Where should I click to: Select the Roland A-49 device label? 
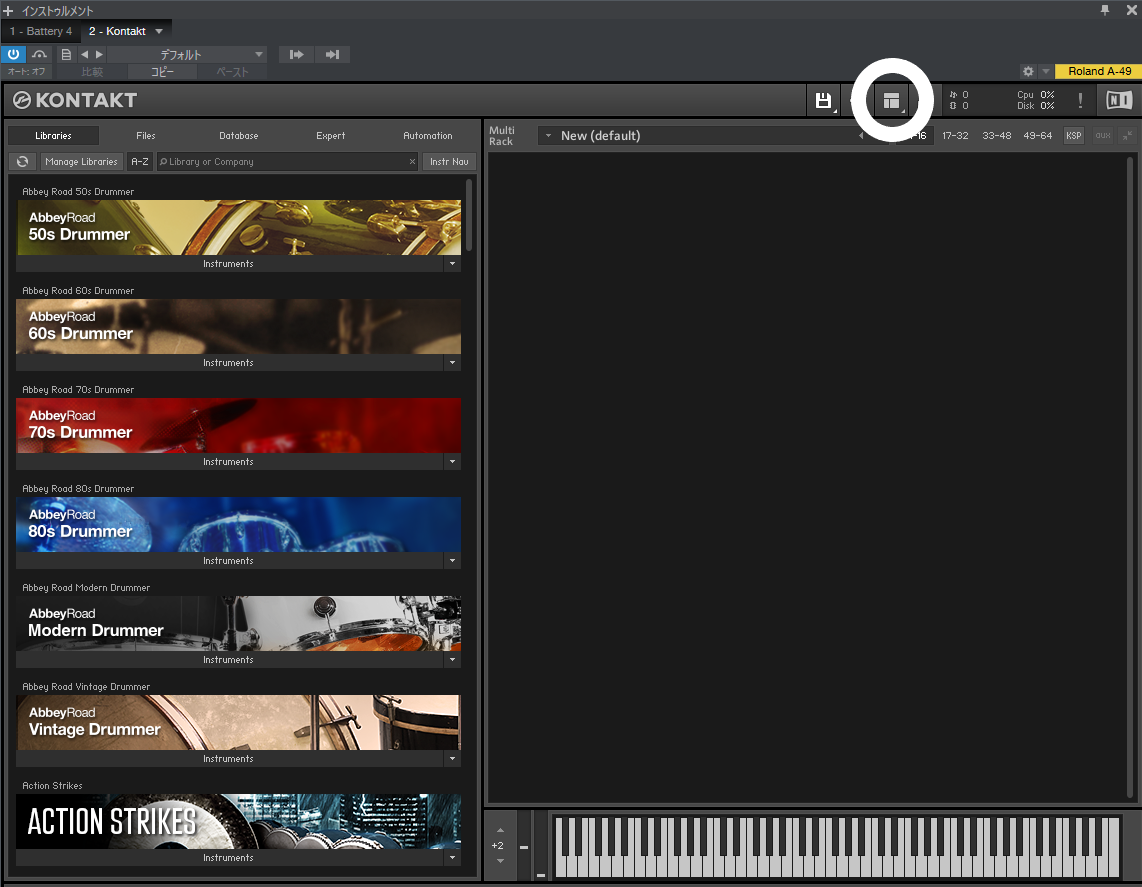point(1099,71)
